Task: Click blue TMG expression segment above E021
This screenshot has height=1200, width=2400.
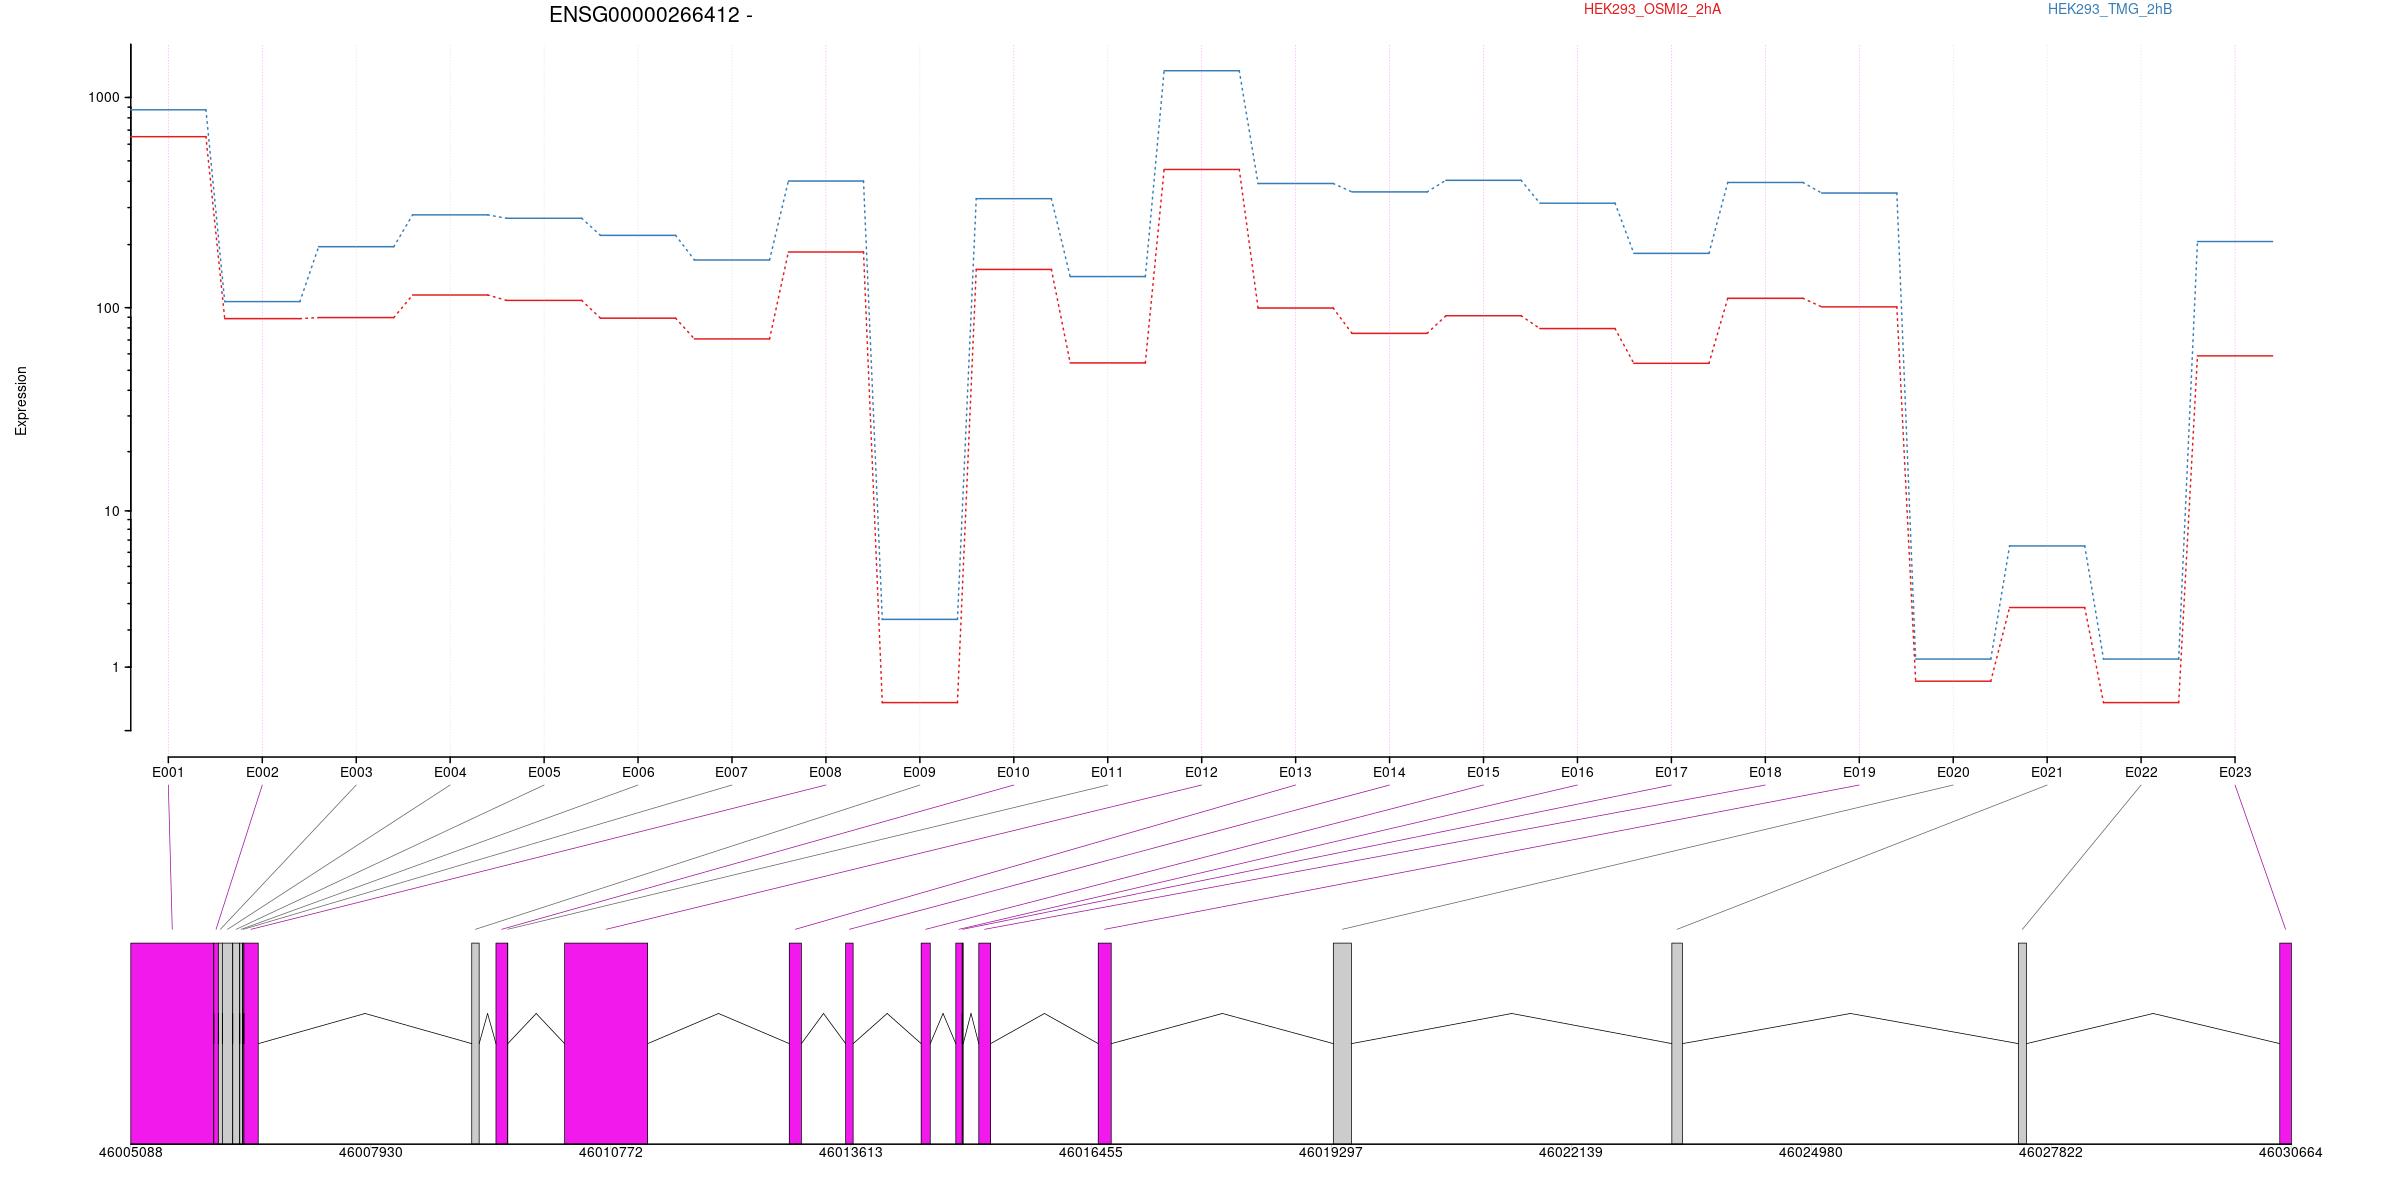Action: [x=2047, y=546]
